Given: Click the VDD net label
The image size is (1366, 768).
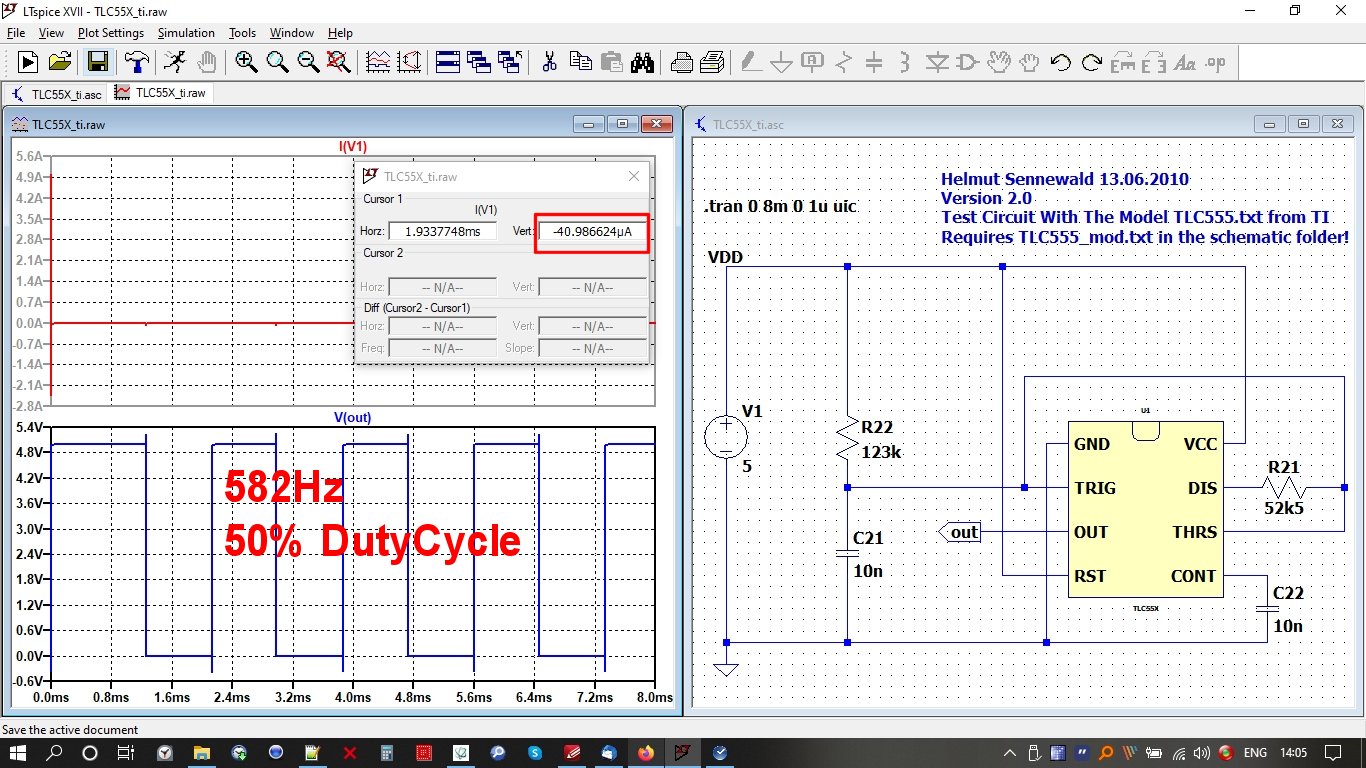Looking at the screenshot, I should tap(725, 257).
